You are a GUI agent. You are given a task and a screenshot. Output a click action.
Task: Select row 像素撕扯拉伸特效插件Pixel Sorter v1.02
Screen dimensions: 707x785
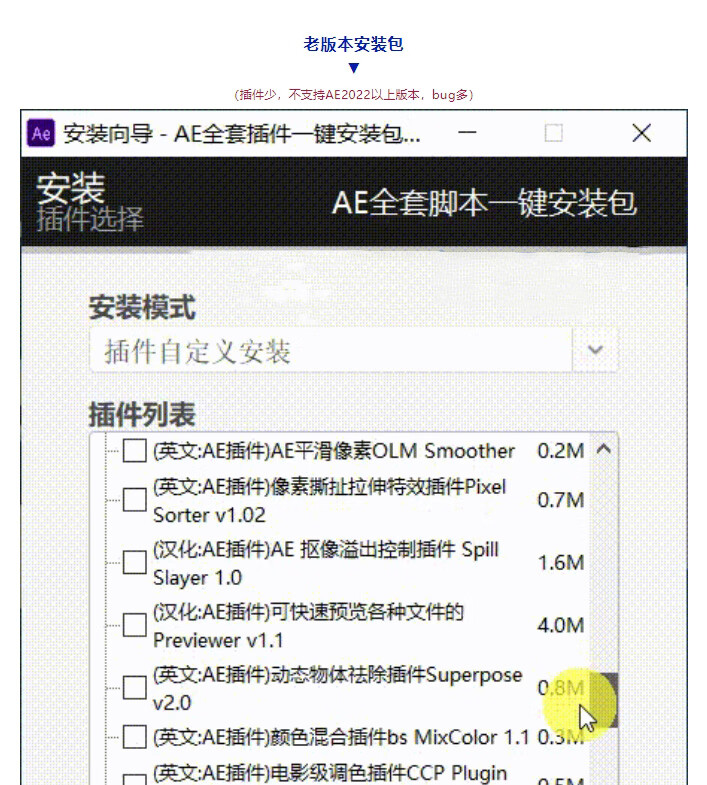click(x=329, y=501)
